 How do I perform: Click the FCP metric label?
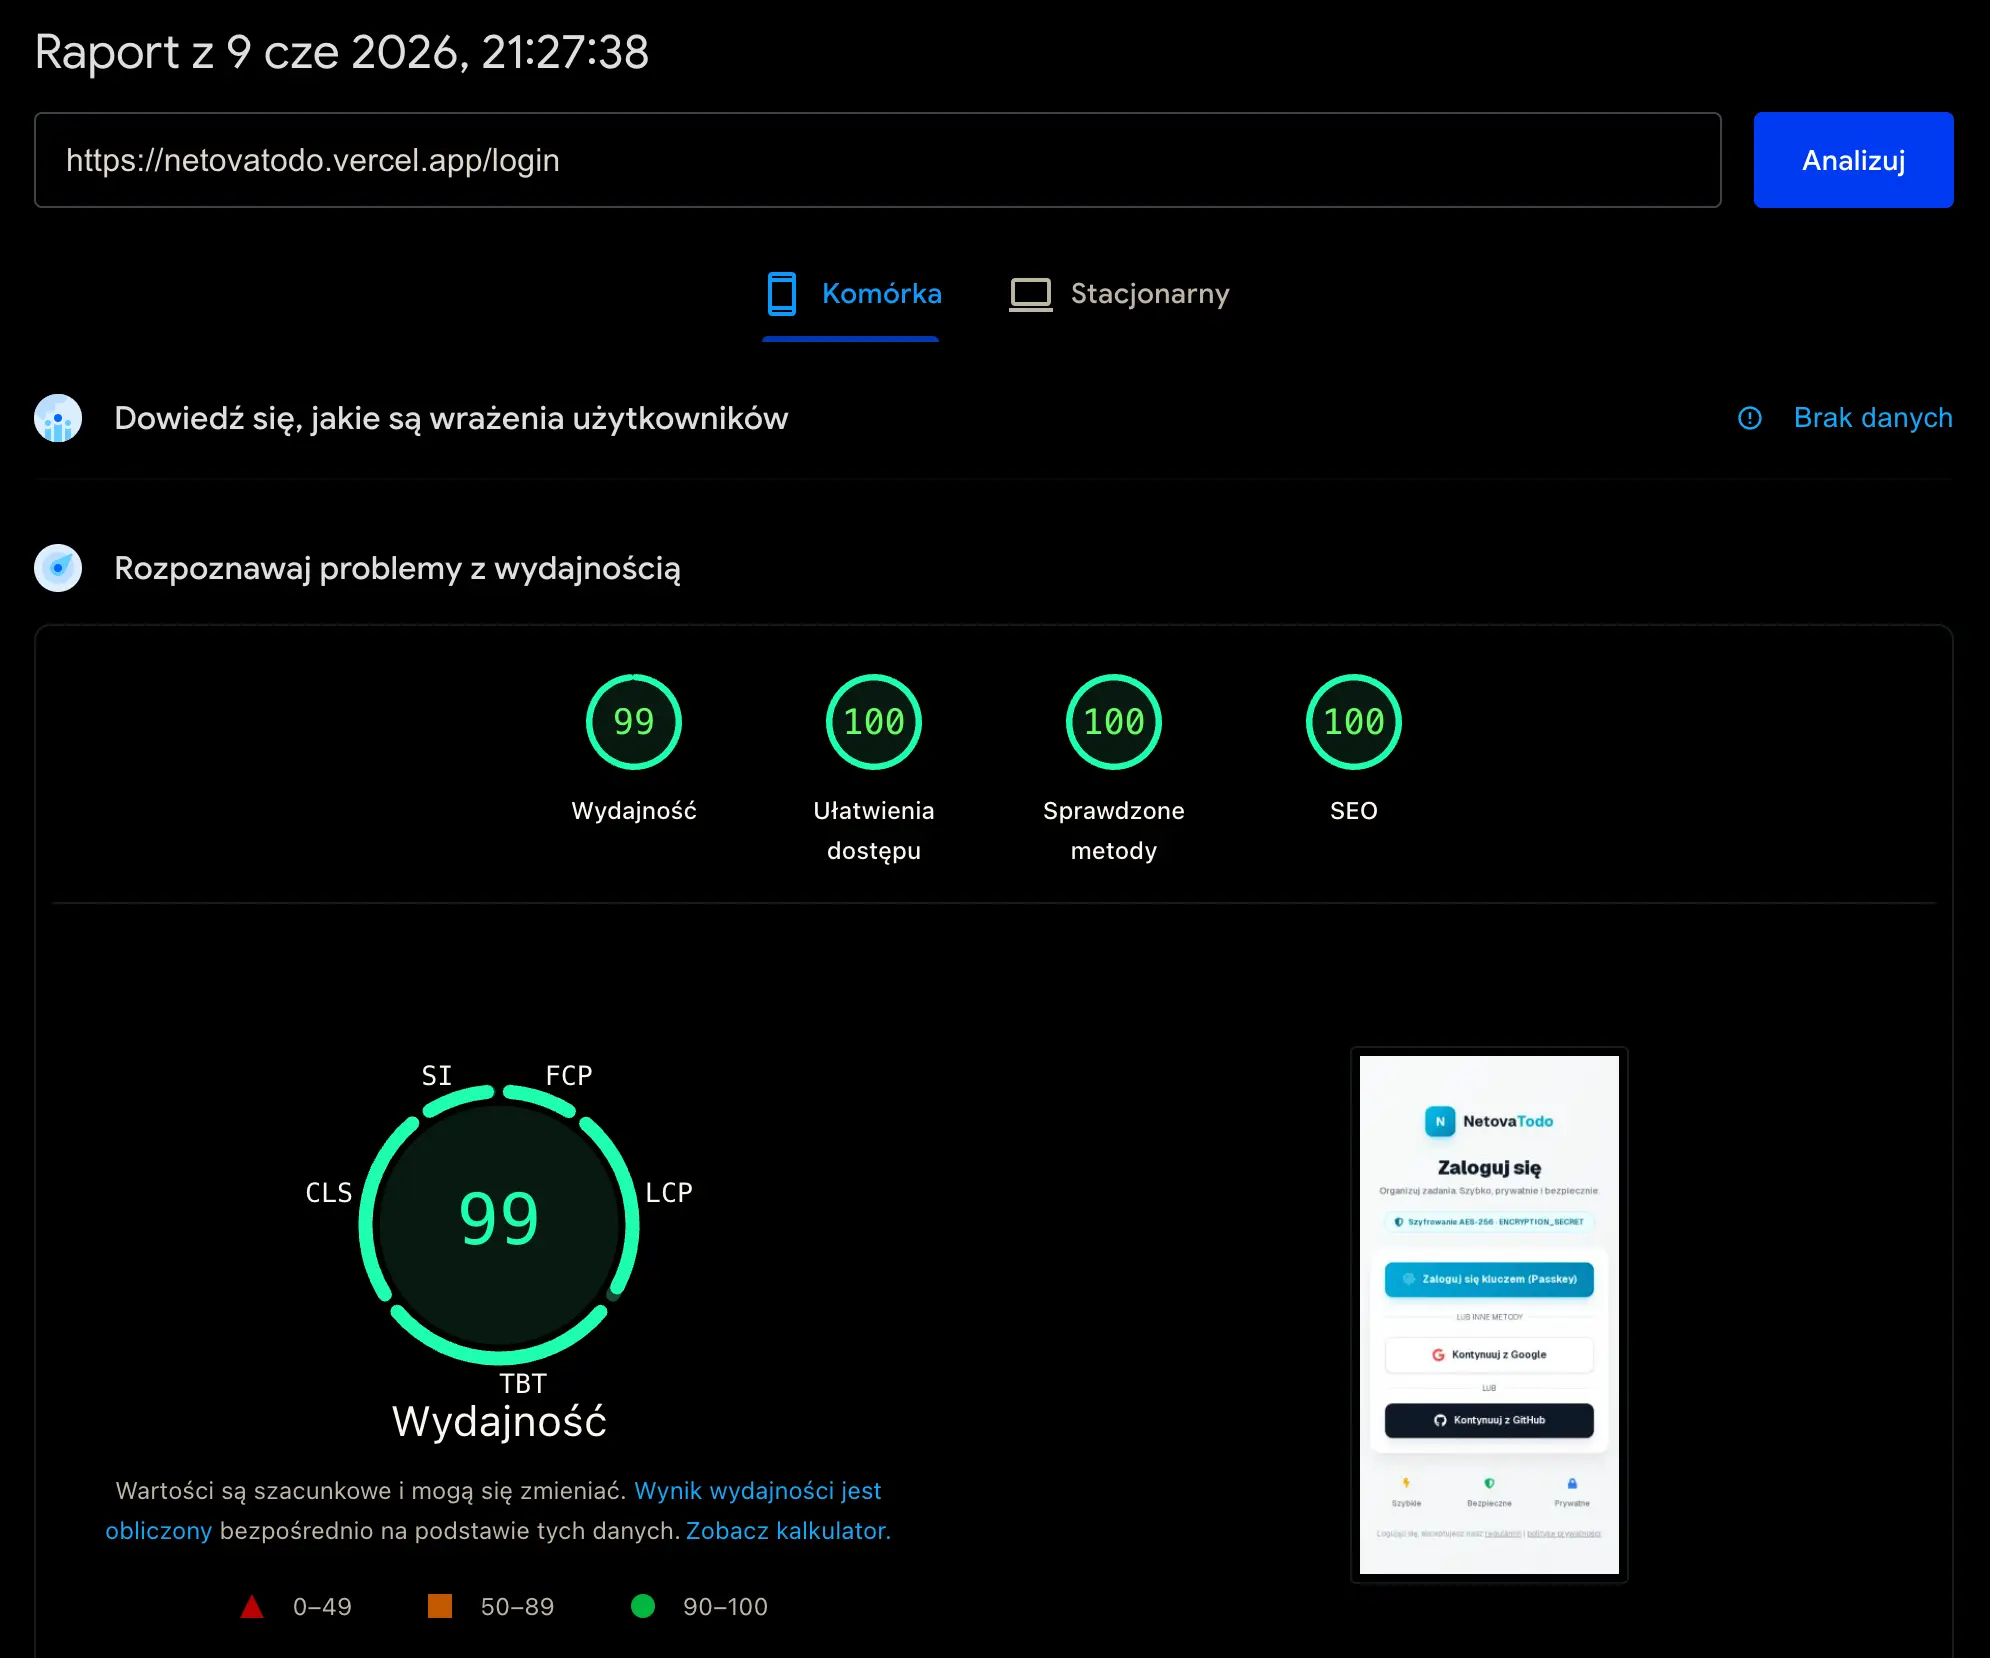[569, 1076]
